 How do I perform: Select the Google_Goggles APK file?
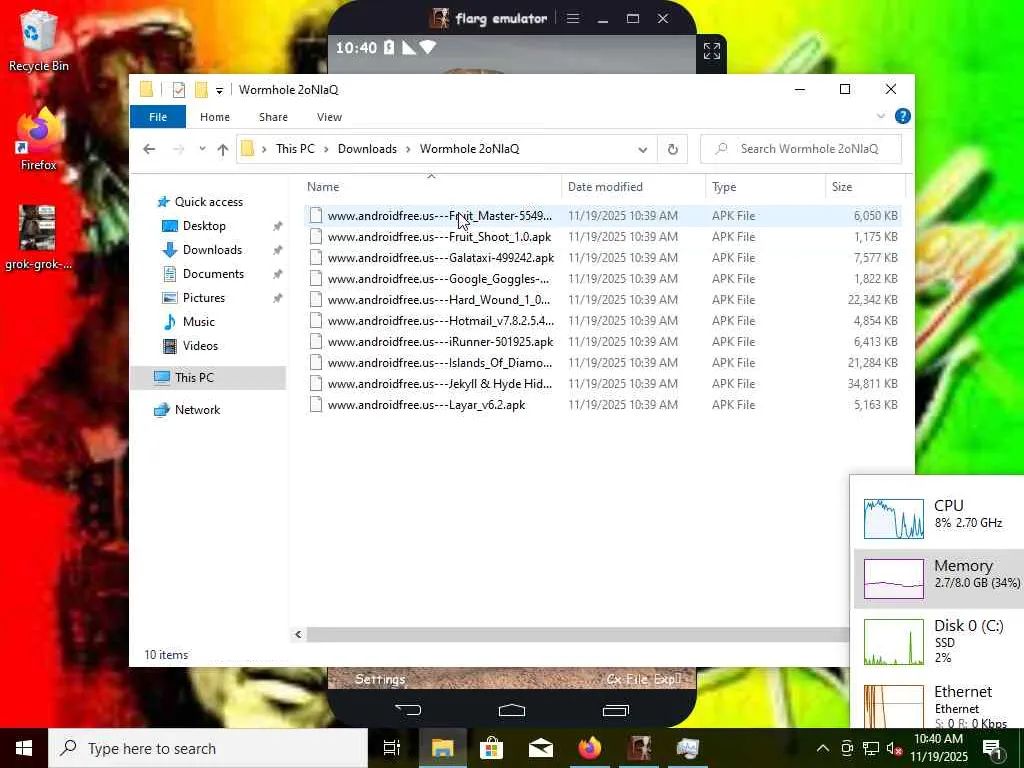[604, 278]
